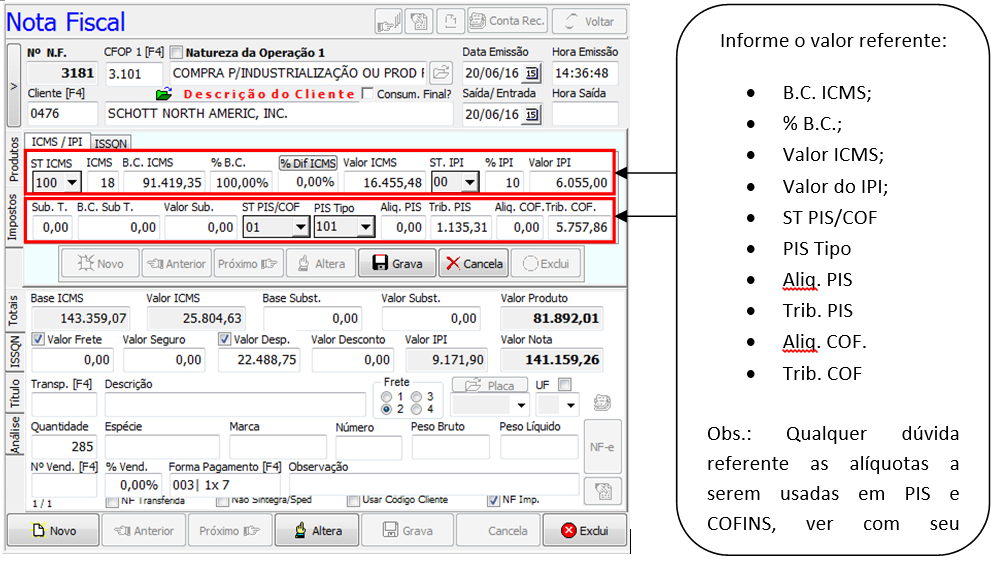Viewport: 999px width, 561px height.
Task: Click the green folder icon beside Descrição do Cliente
Action: coord(165,94)
